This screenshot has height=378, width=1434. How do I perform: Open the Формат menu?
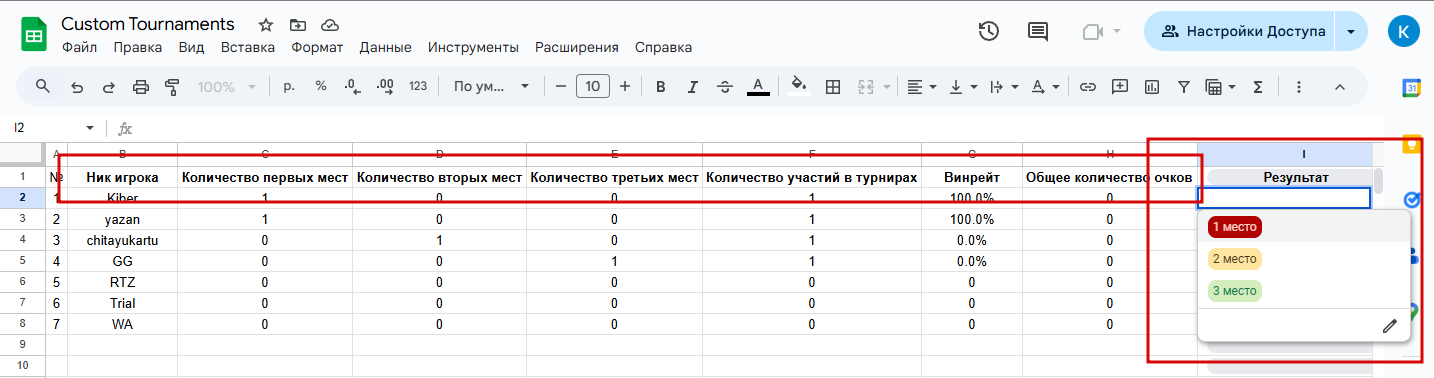click(x=317, y=47)
